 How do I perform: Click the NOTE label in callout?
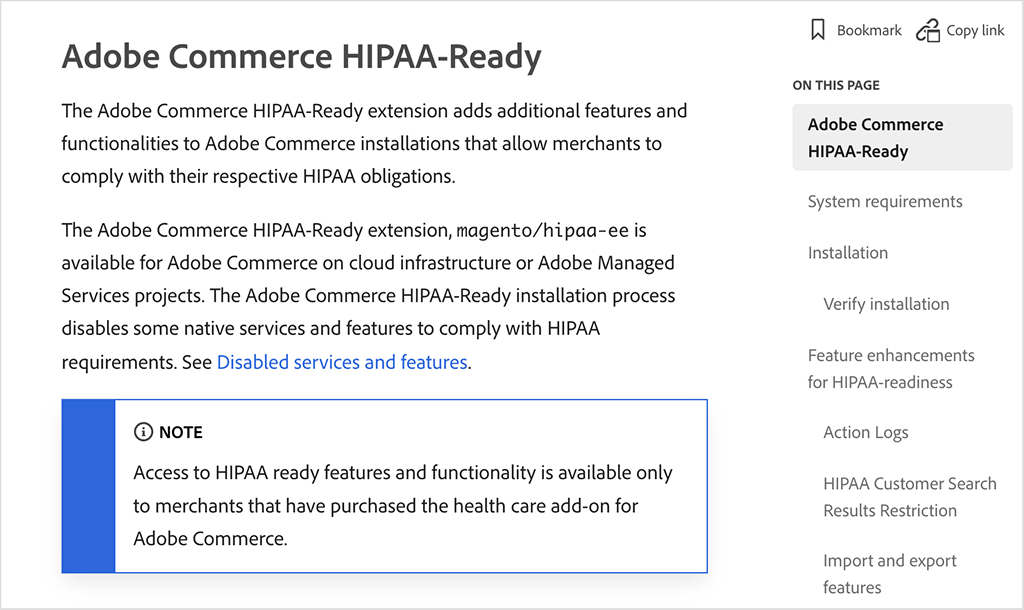(x=181, y=432)
